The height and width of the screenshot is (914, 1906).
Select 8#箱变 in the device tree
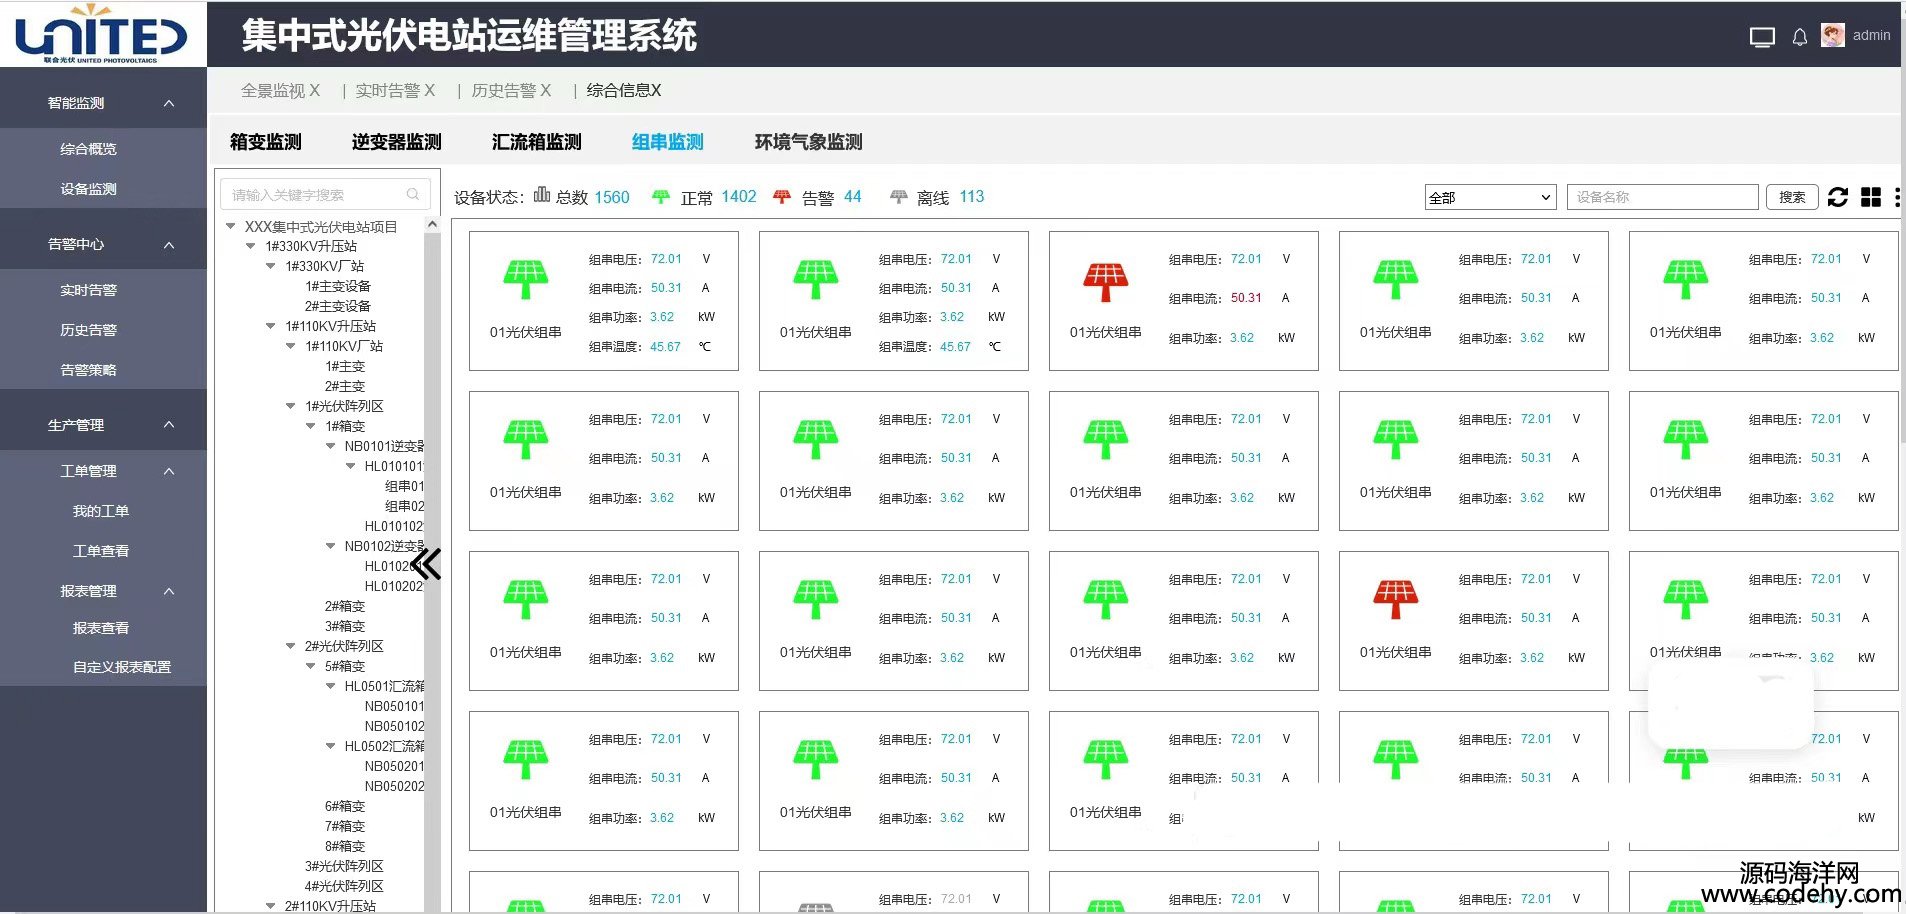click(345, 846)
